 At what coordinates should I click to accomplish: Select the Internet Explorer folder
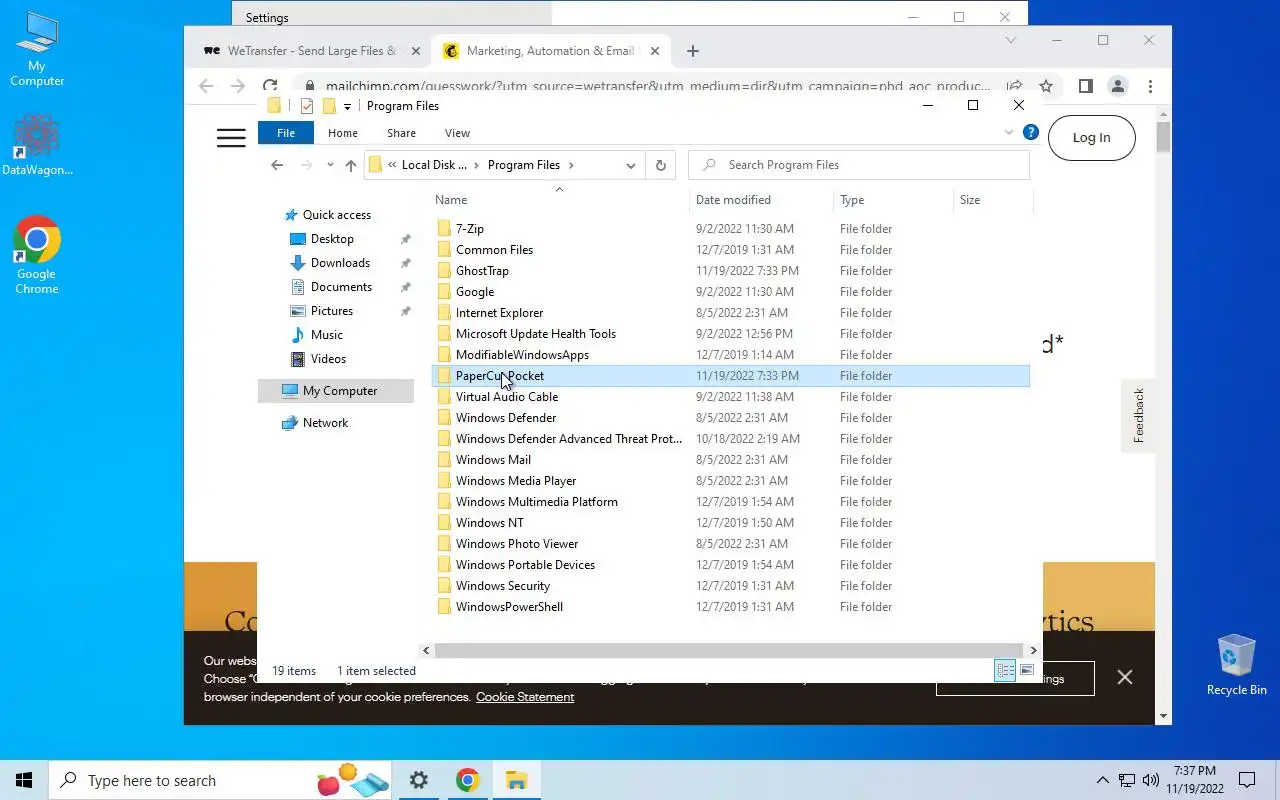(x=499, y=313)
